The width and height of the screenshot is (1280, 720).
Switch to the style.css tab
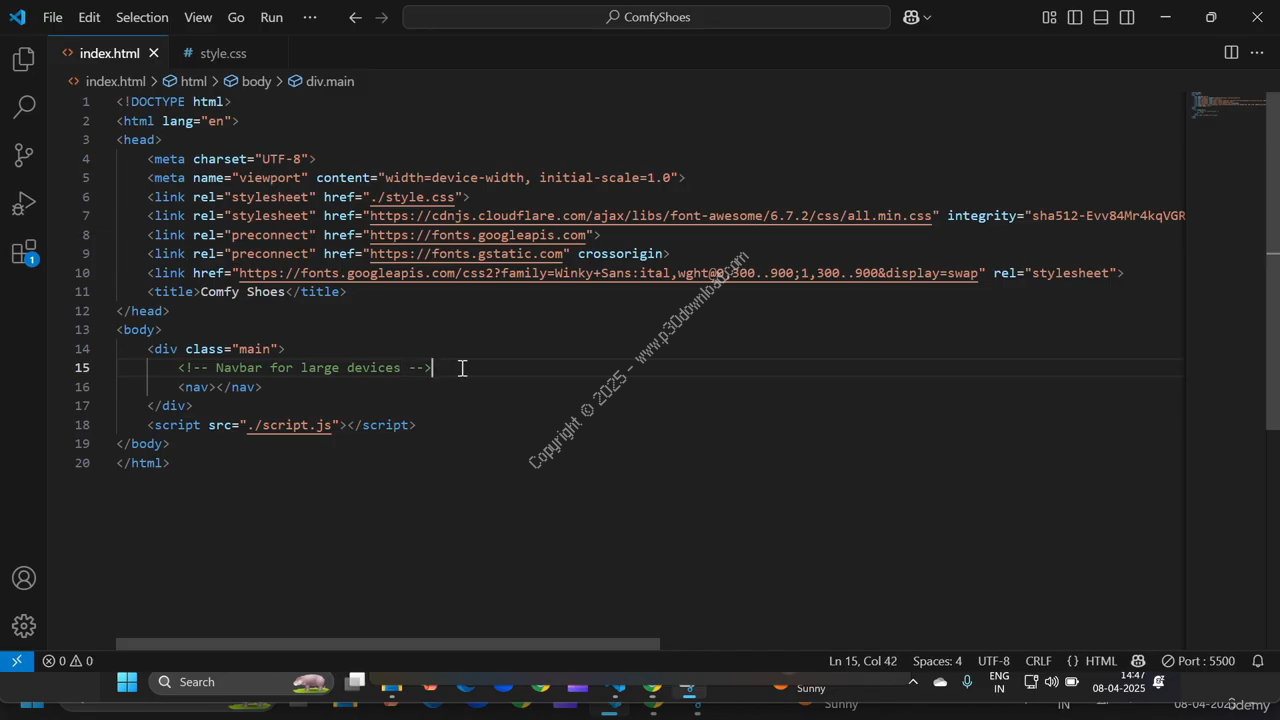coord(222,53)
